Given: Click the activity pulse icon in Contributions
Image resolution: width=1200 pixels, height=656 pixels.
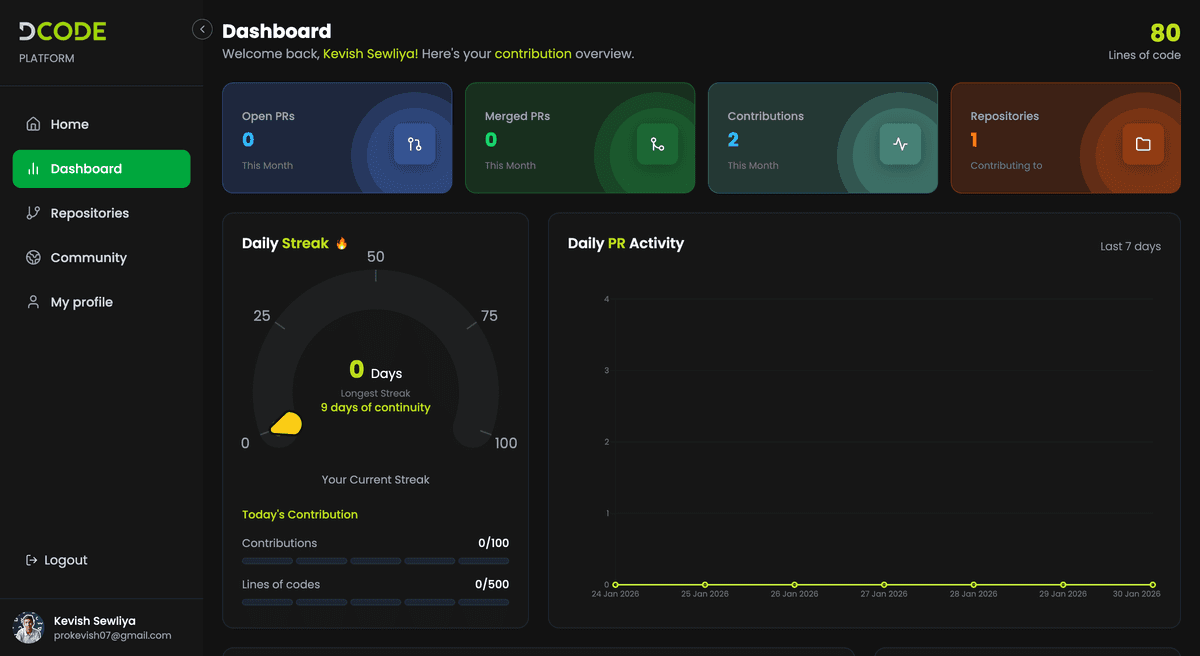Looking at the screenshot, I should 900,144.
